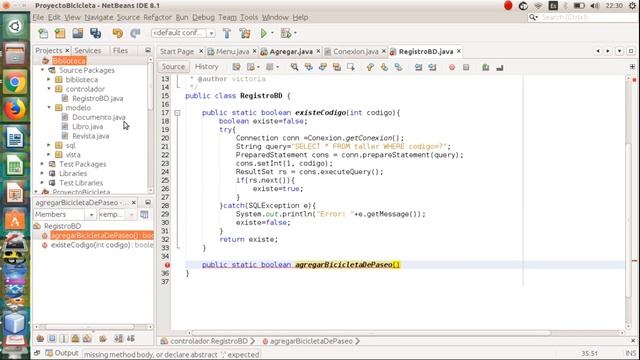
Task: Click the Open Project toolbar icon
Action: [78, 33]
